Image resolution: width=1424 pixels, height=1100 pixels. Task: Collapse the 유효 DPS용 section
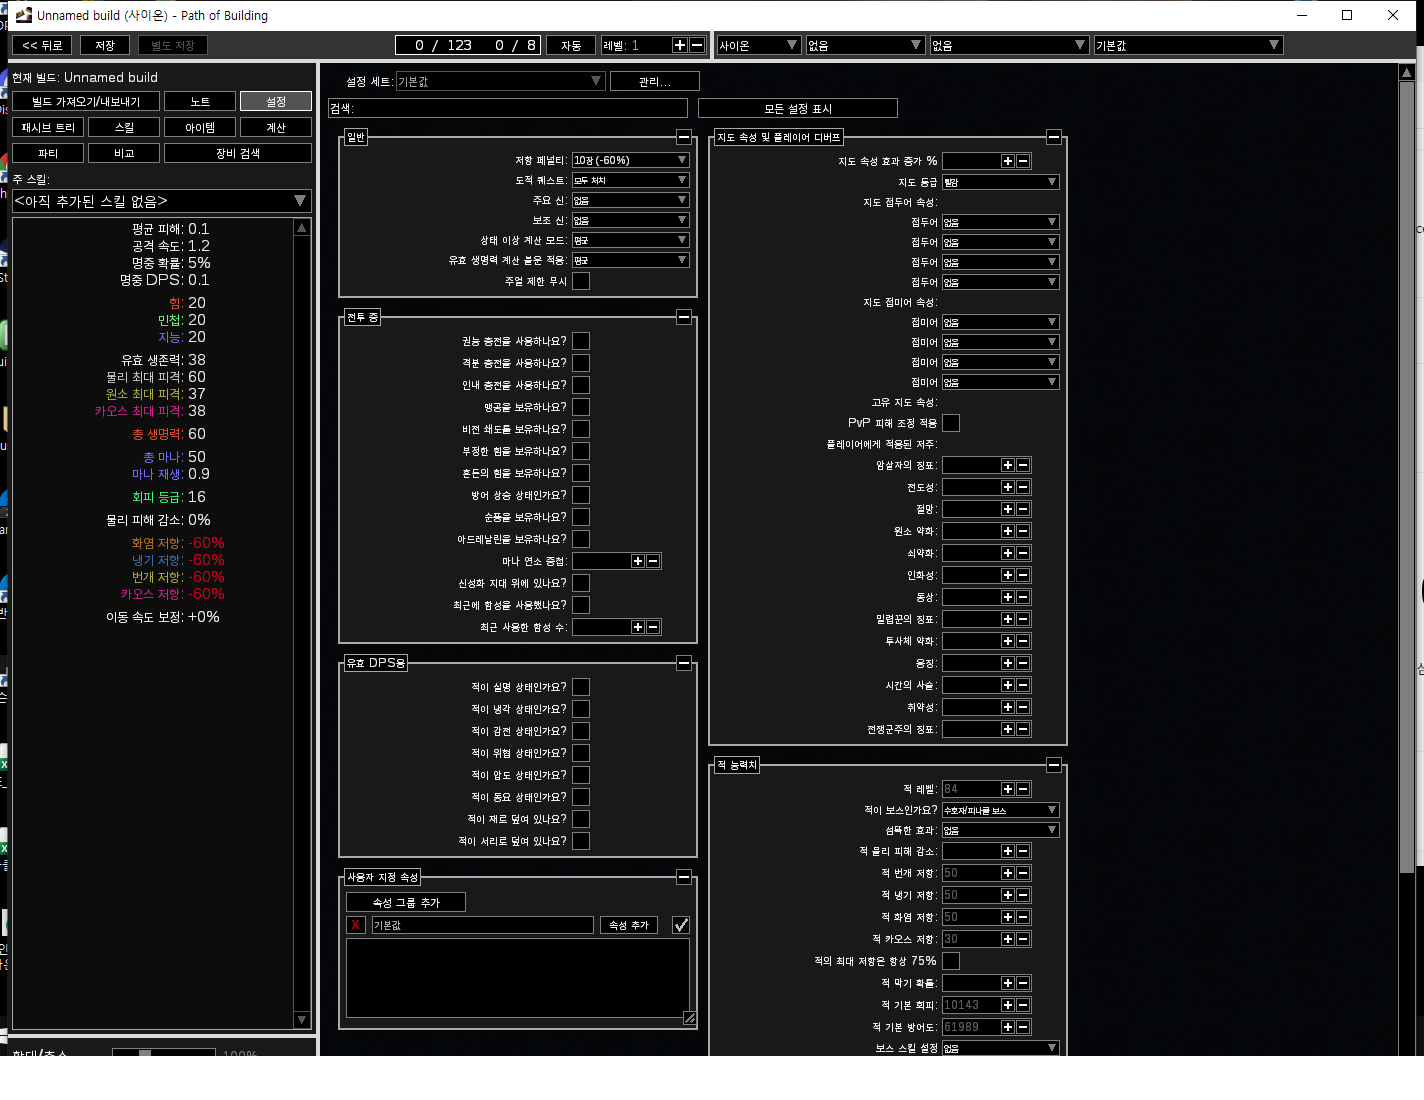tap(684, 663)
